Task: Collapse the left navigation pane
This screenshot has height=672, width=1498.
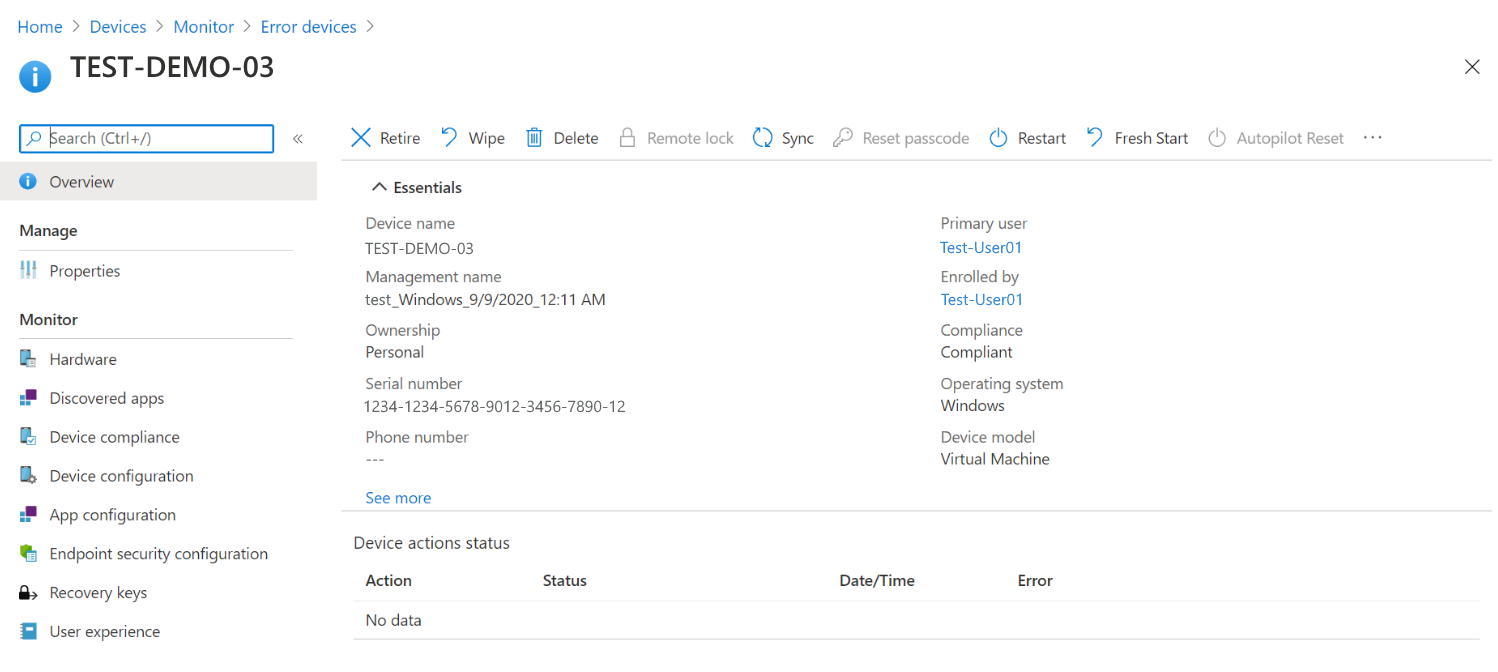Action: [297, 139]
